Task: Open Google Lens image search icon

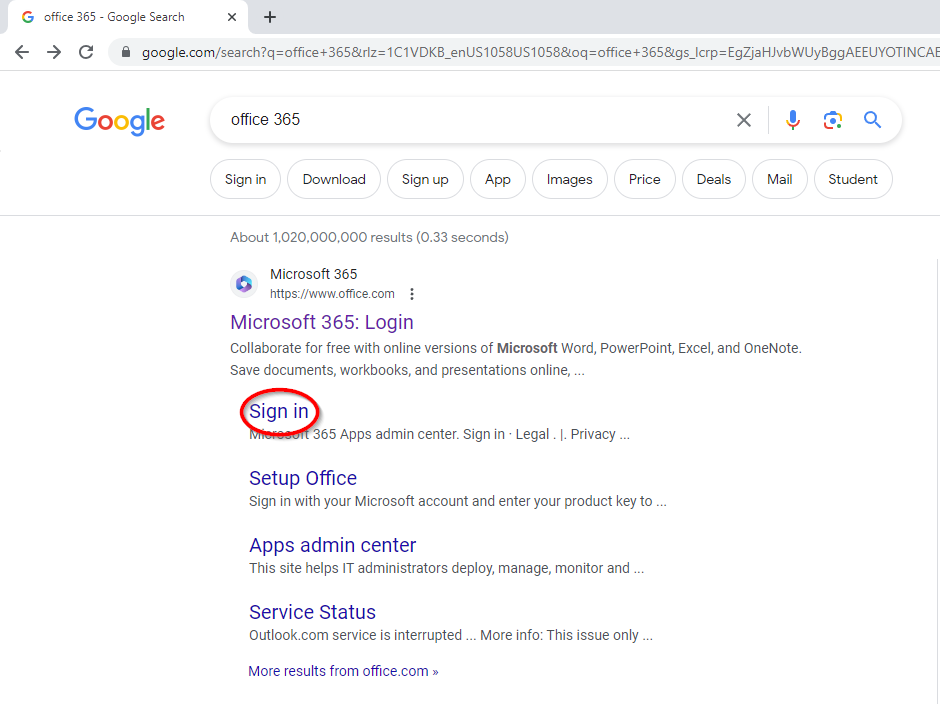Action: [833, 120]
